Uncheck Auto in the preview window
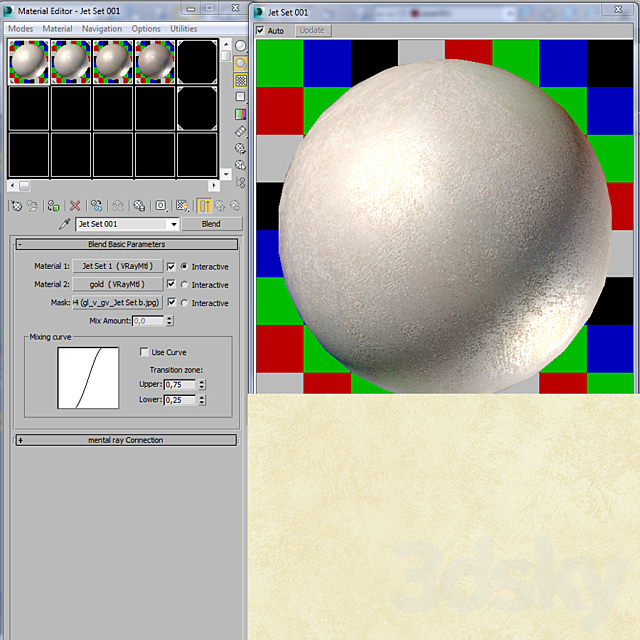Image resolution: width=640 pixels, height=640 pixels. point(260,31)
